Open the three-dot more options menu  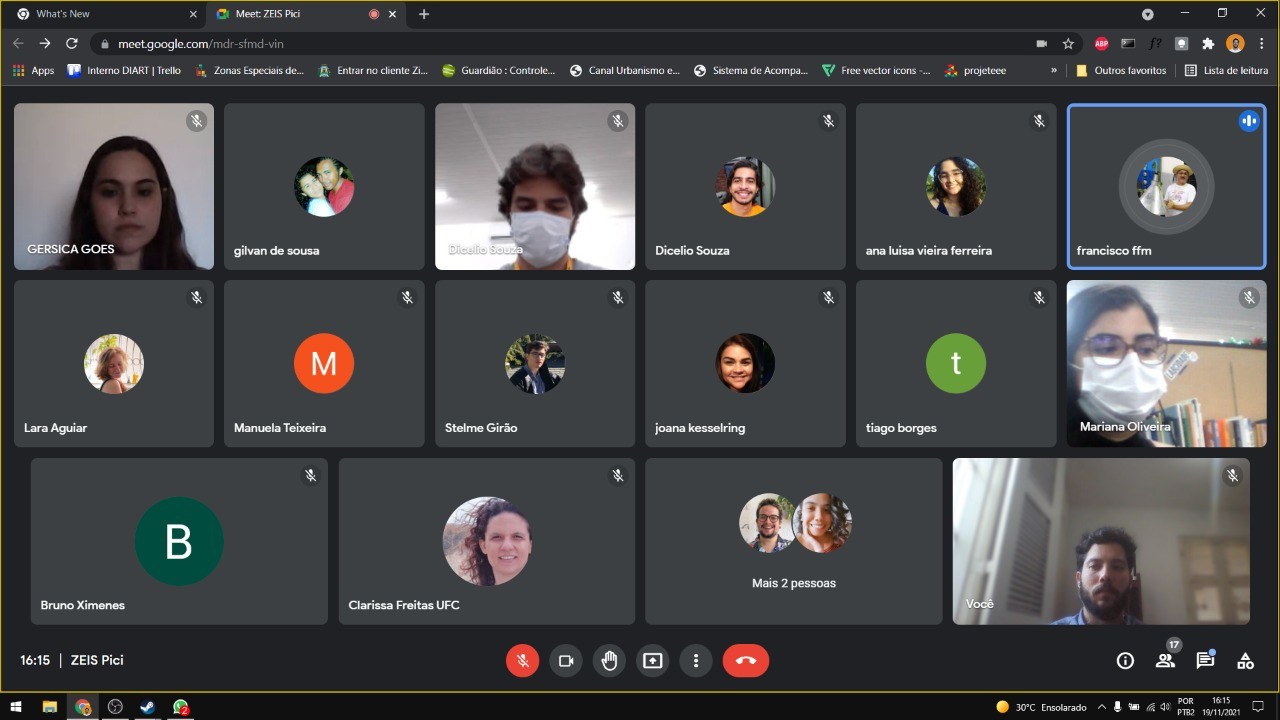(696, 661)
